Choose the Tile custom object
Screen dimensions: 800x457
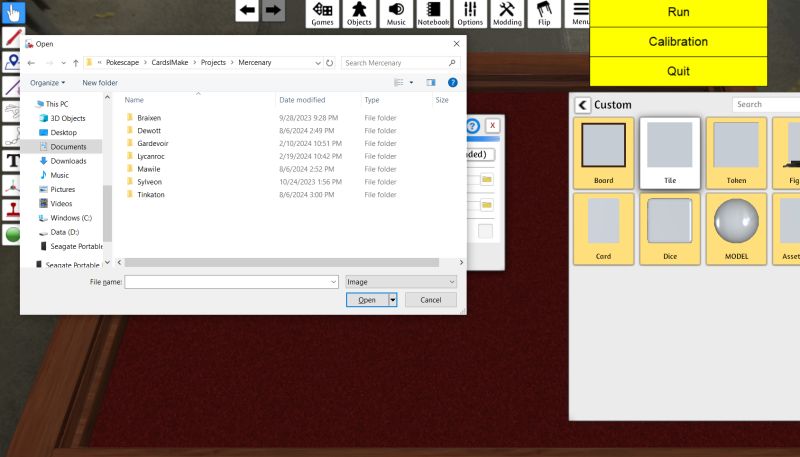[670, 153]
